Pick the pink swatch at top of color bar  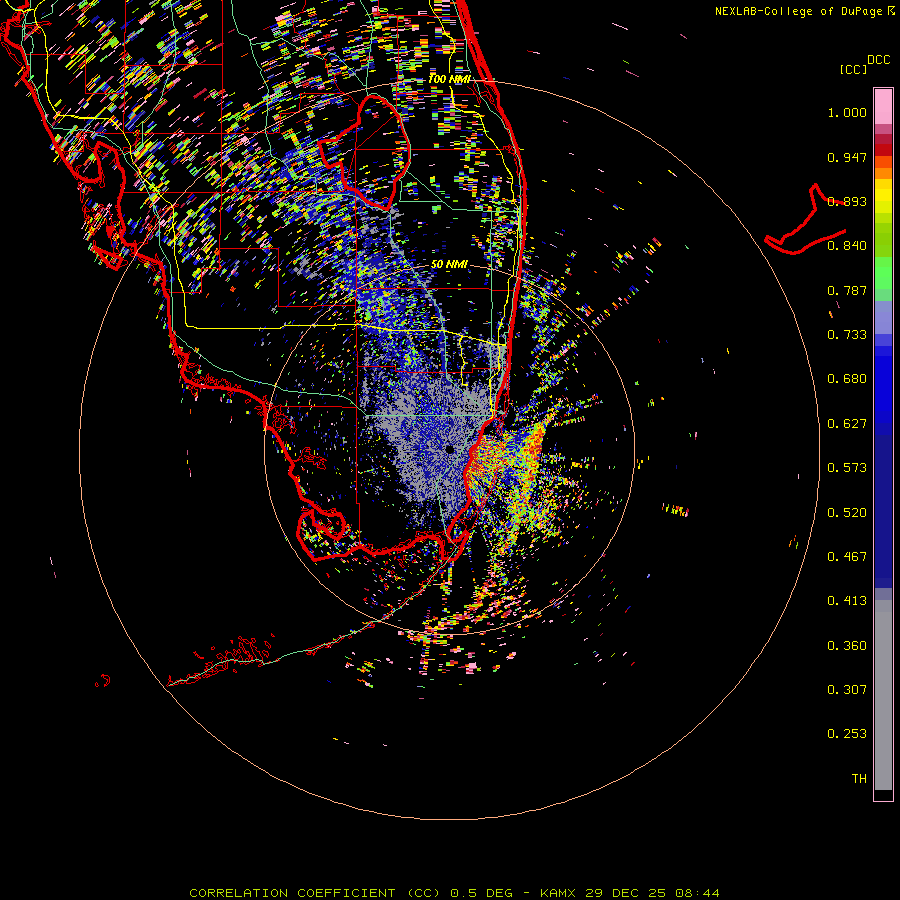tap(883, 106)
